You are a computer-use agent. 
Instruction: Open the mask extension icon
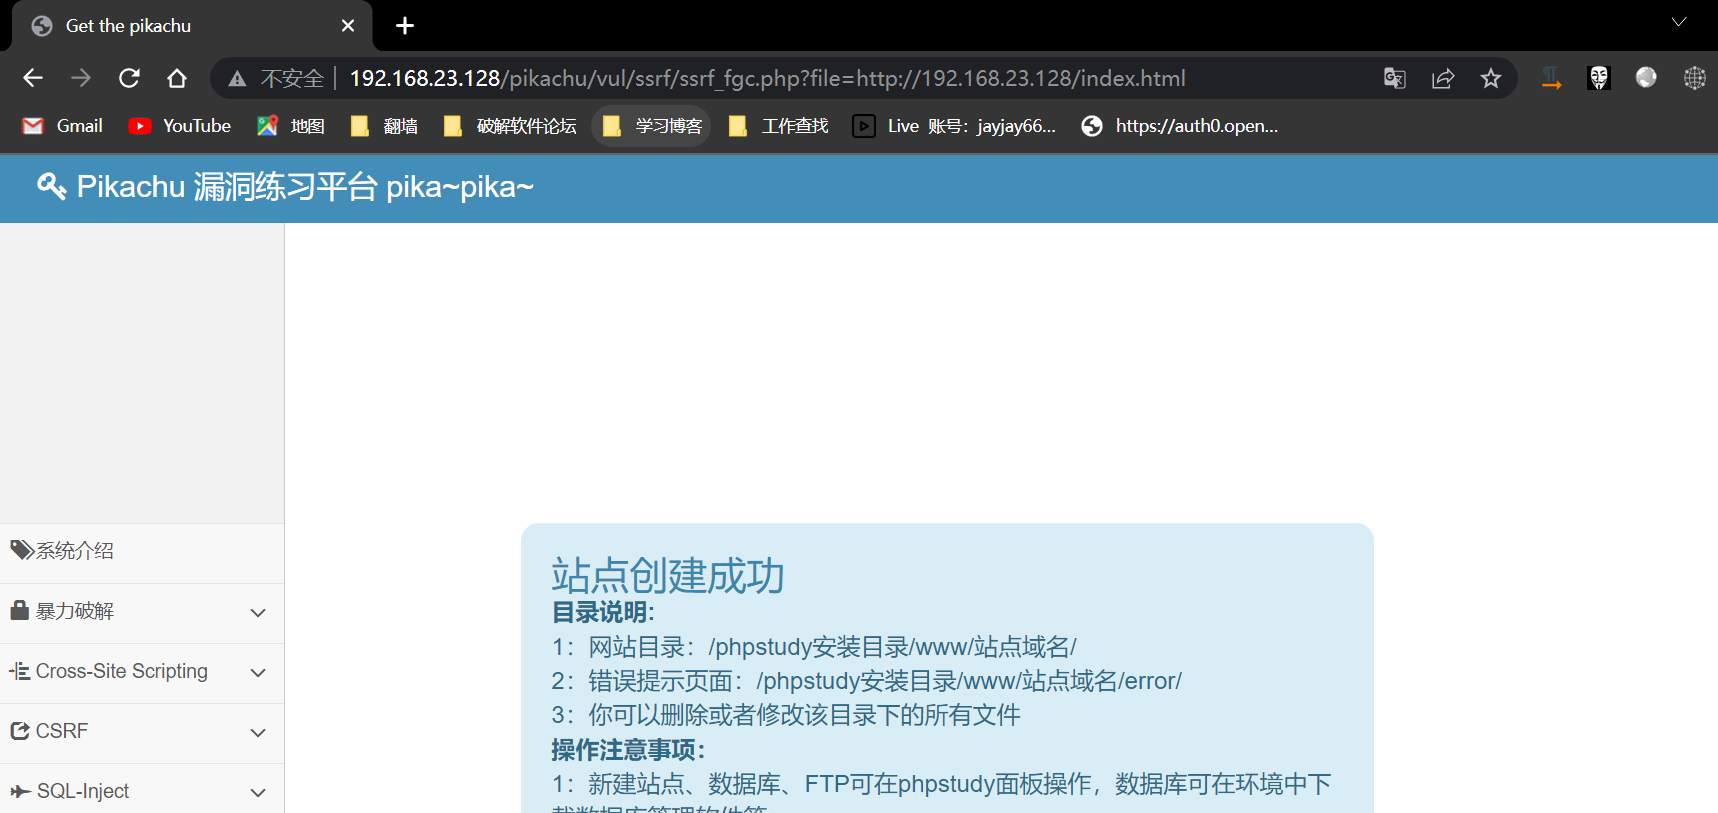pos(1598,78)
